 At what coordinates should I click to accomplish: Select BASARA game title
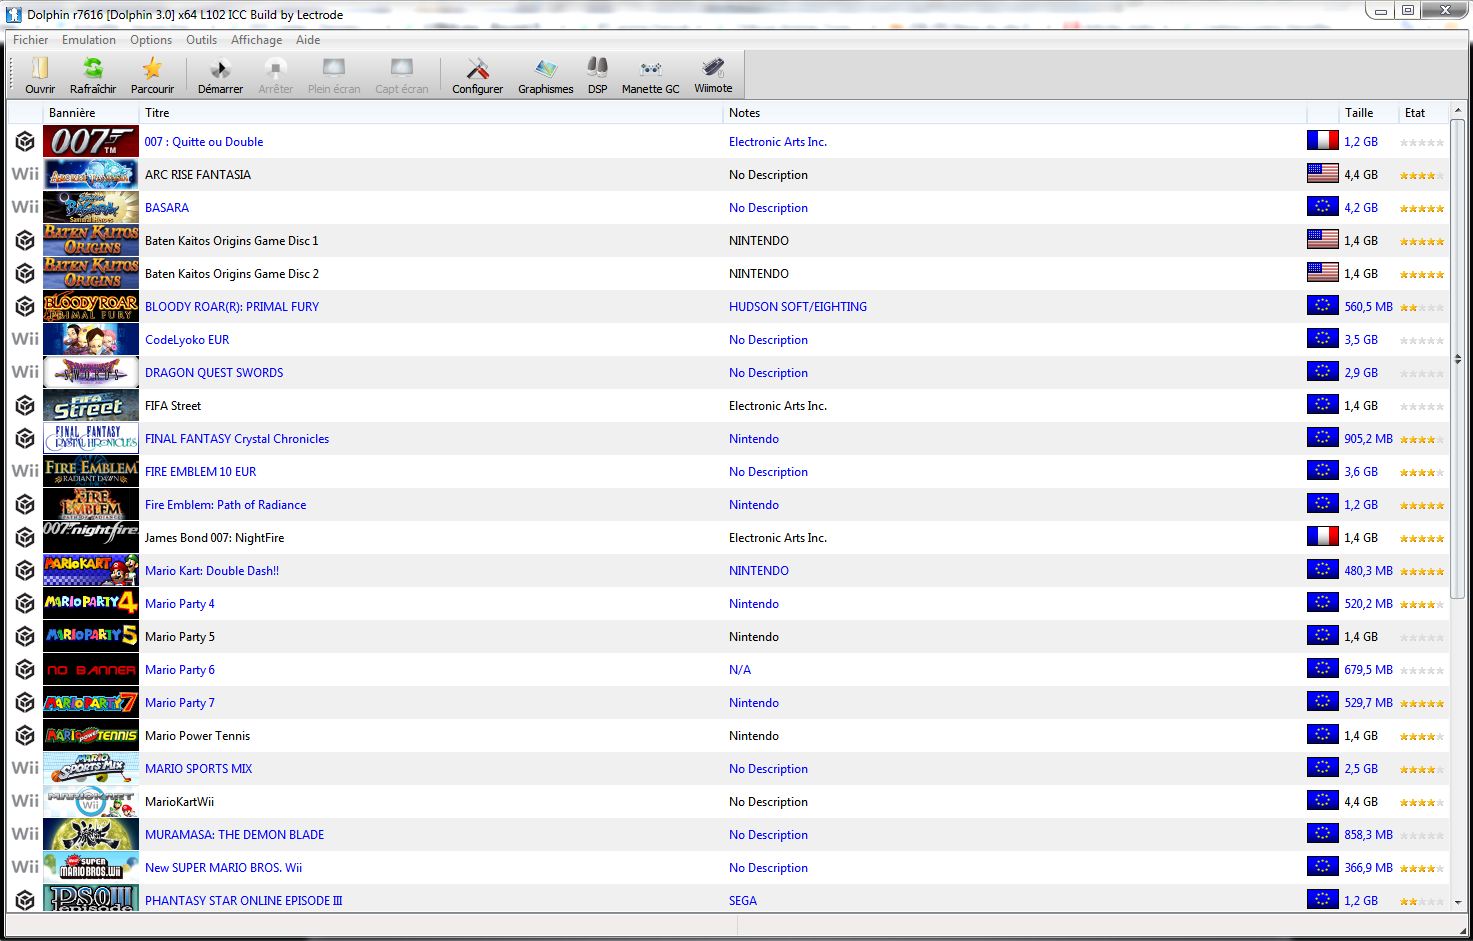coord(167,208)
